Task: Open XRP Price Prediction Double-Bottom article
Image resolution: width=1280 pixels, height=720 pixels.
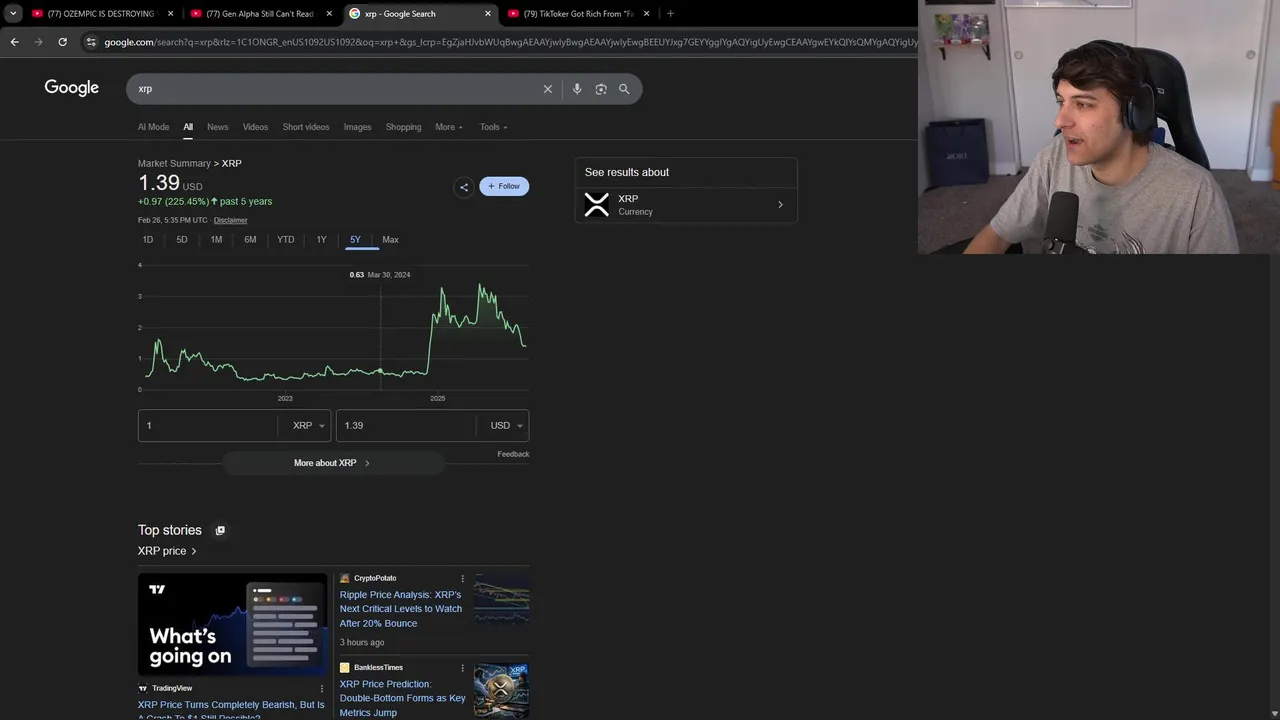Action: coord(402,698)
